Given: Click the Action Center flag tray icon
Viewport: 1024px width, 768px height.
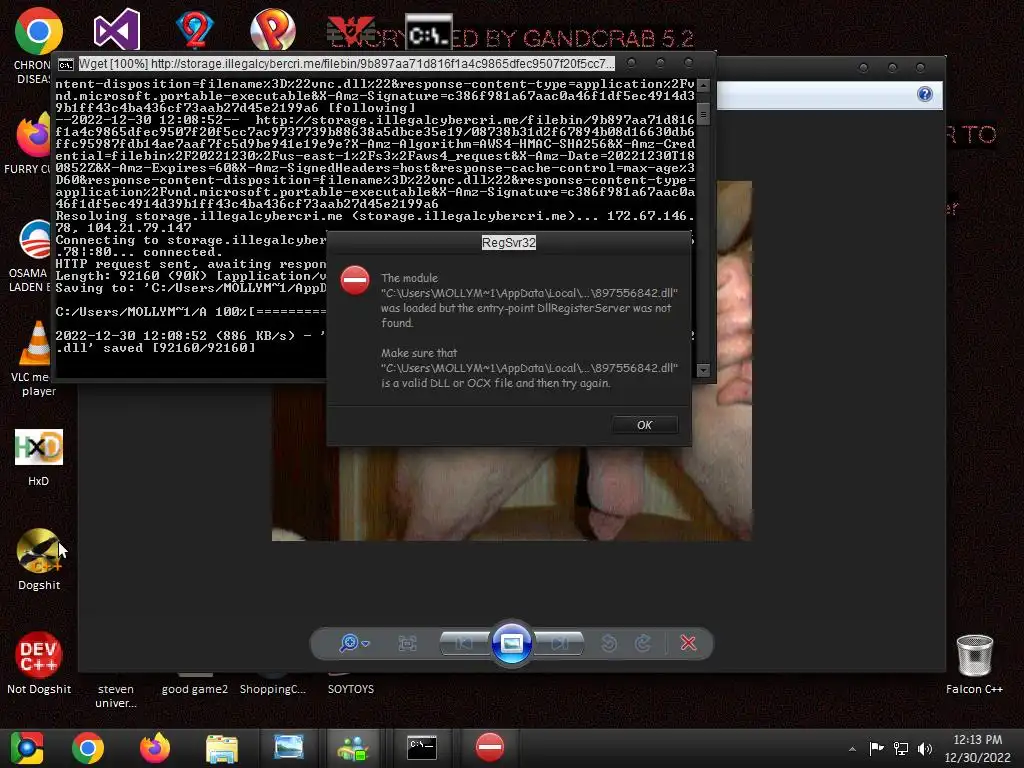Looking at the screenshot, I should tap(876, 748).
